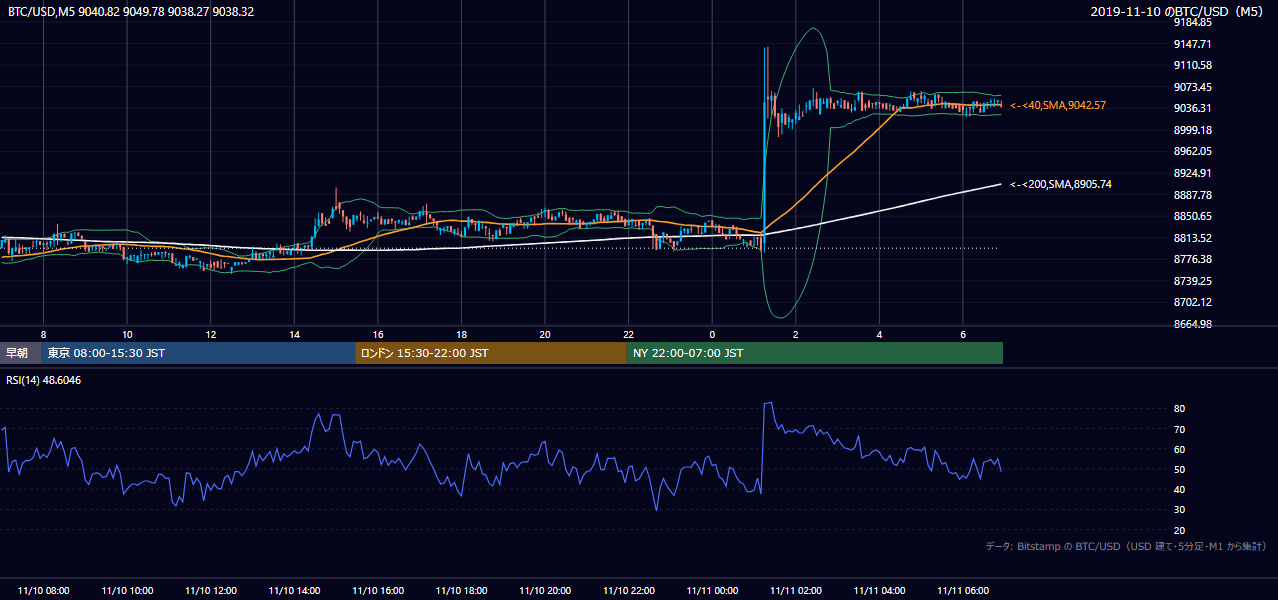This screenshot has width=1278, height=600.
Task: Click RSI axis level 50
Action: tap(1180, 470)
